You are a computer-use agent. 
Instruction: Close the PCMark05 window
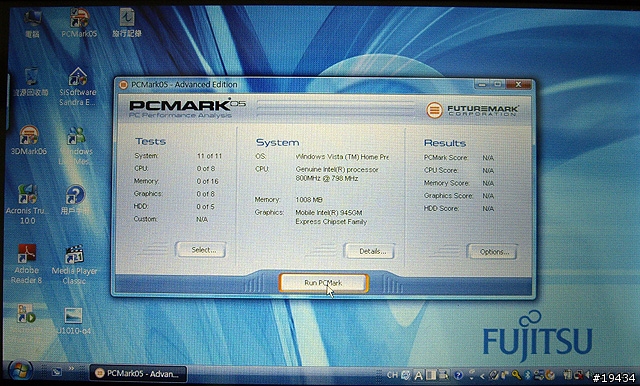[x=518, y=84]
